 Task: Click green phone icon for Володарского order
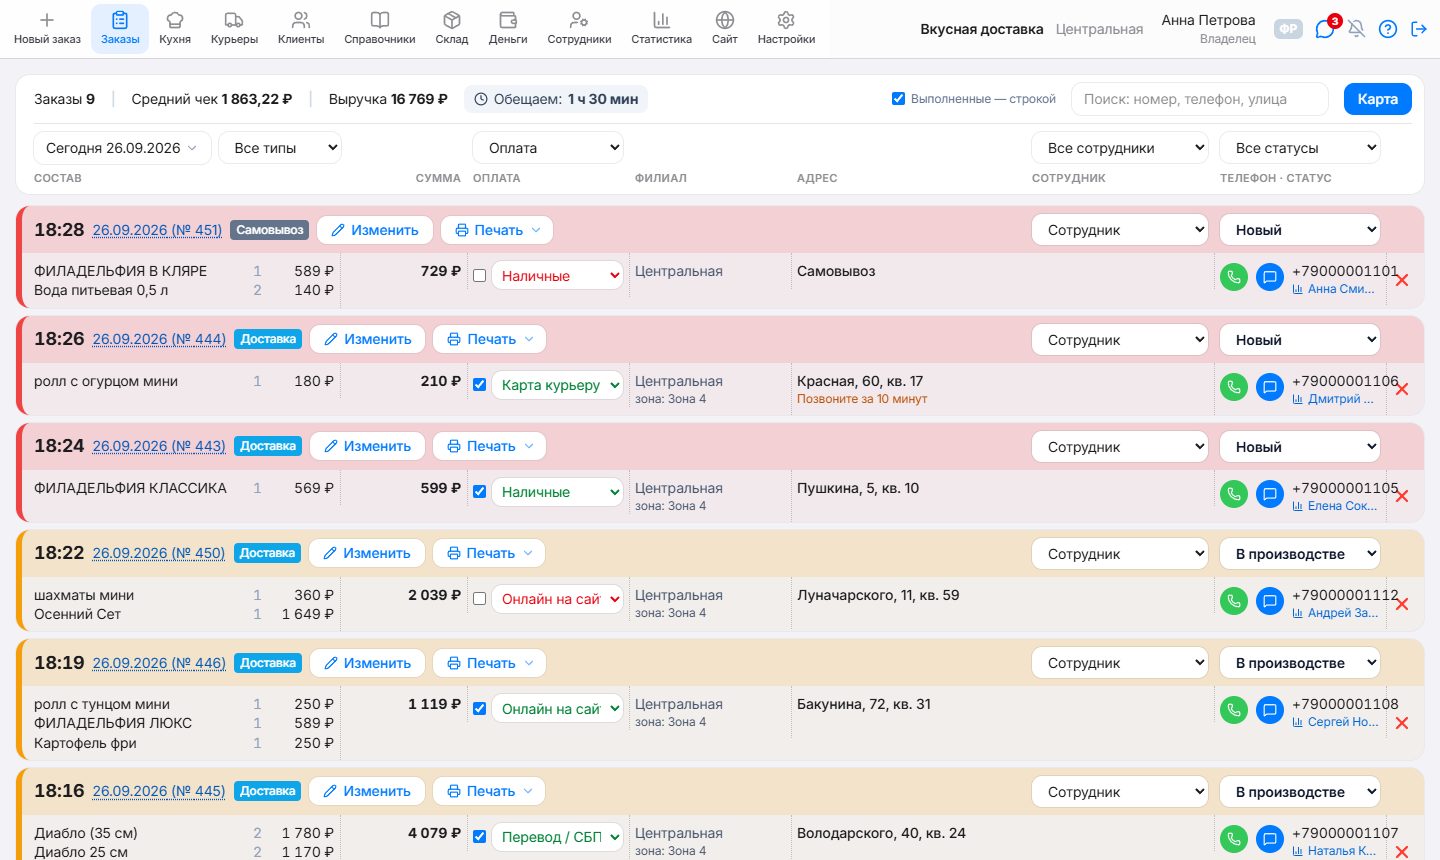(1234, 839)
